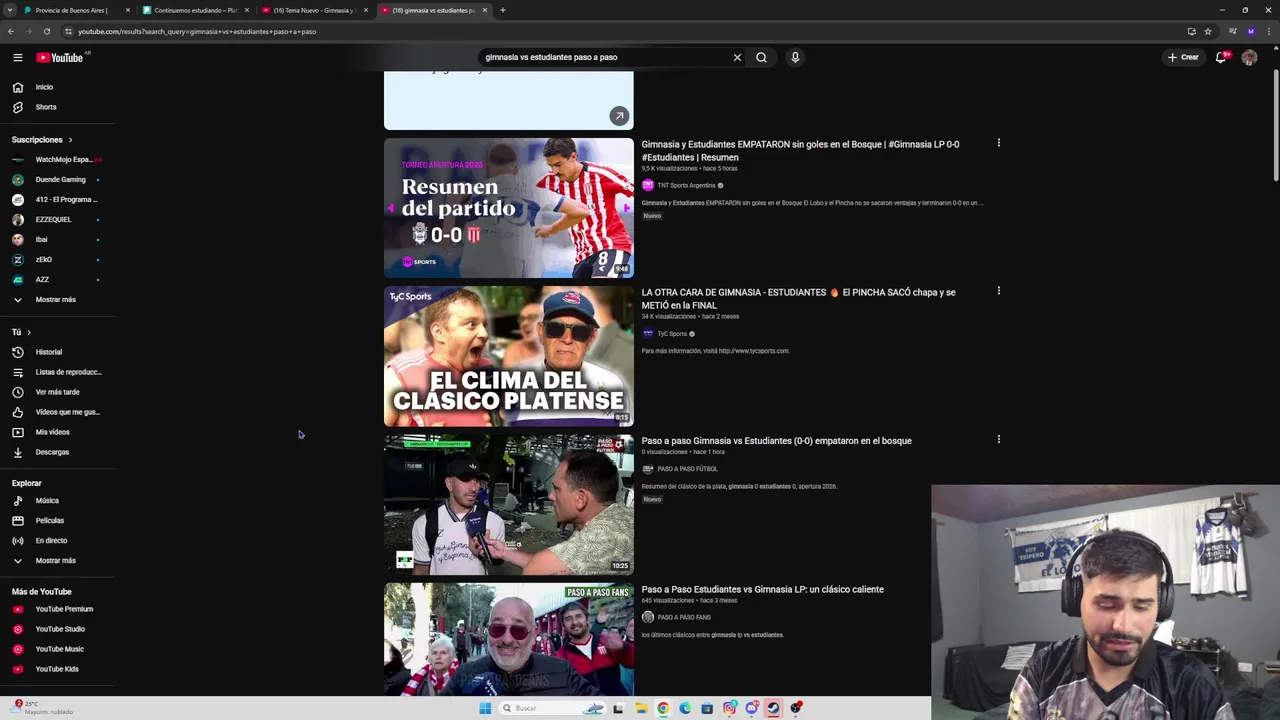
Task: Open EZZEQUIEL subscription channel
Action: [x=58, y=219]
